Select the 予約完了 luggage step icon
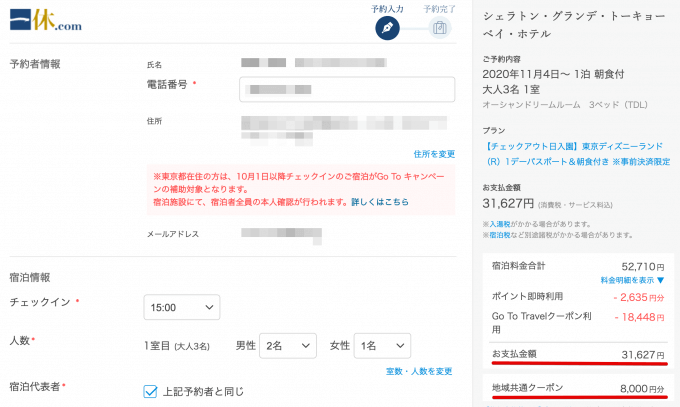680x407 pixels. 440,28
